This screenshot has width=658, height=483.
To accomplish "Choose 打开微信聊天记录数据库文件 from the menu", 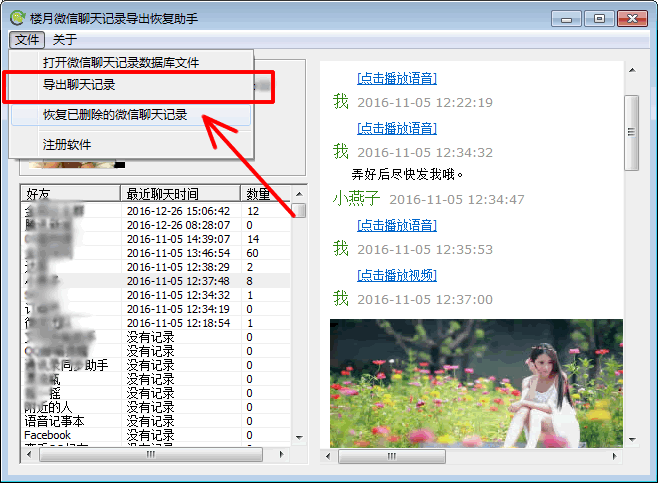I will tap(121, 62).
